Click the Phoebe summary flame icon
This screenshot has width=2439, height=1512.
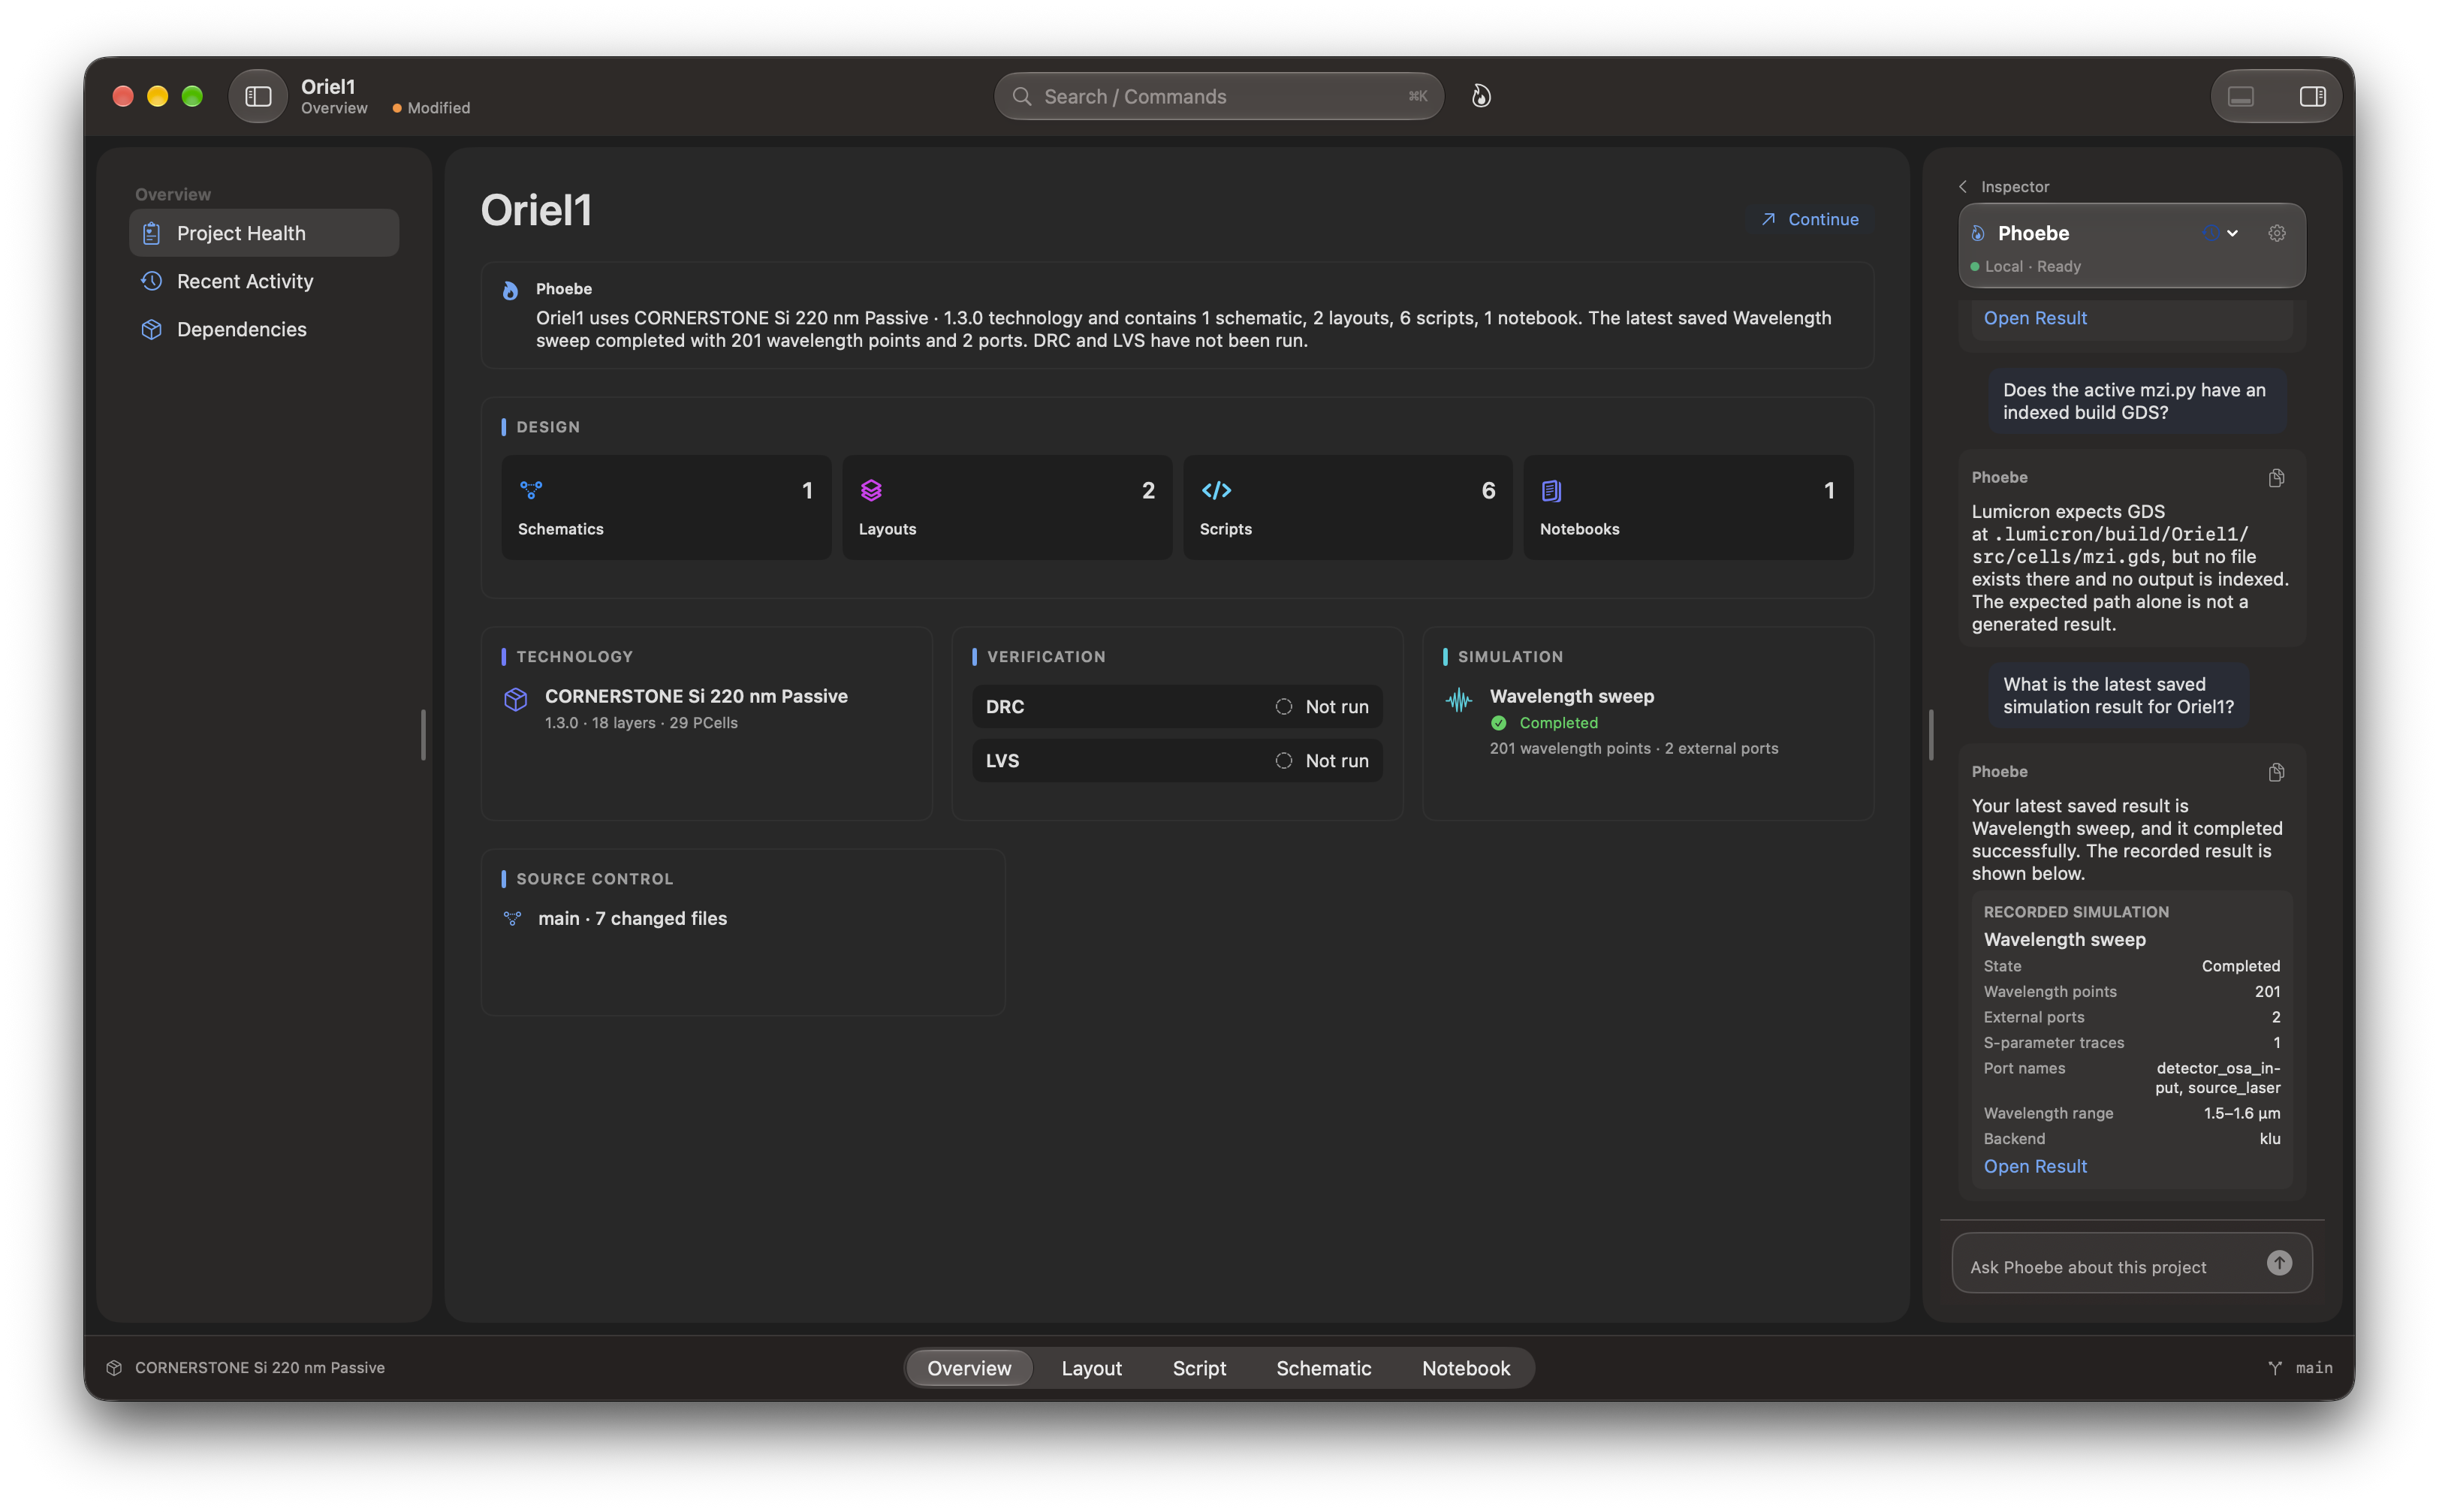pyautogui.click(x=510, y=290)
